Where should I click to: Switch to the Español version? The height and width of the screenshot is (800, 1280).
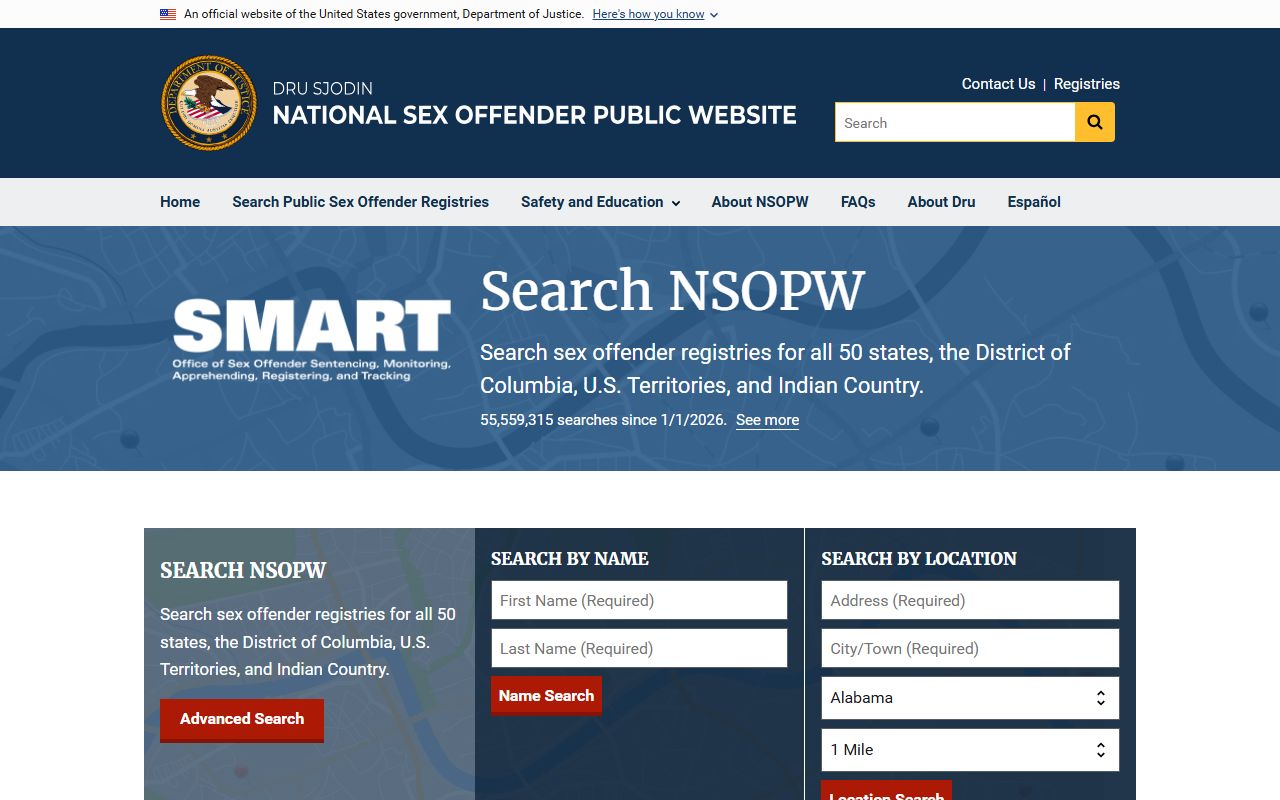[1034, 202]
